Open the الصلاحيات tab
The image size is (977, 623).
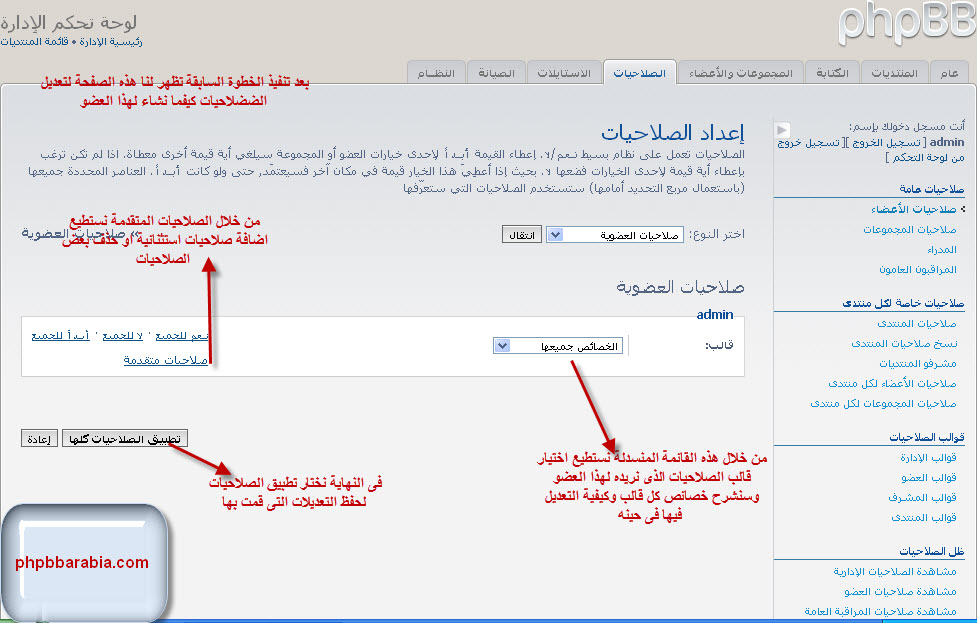coord(639,73)
